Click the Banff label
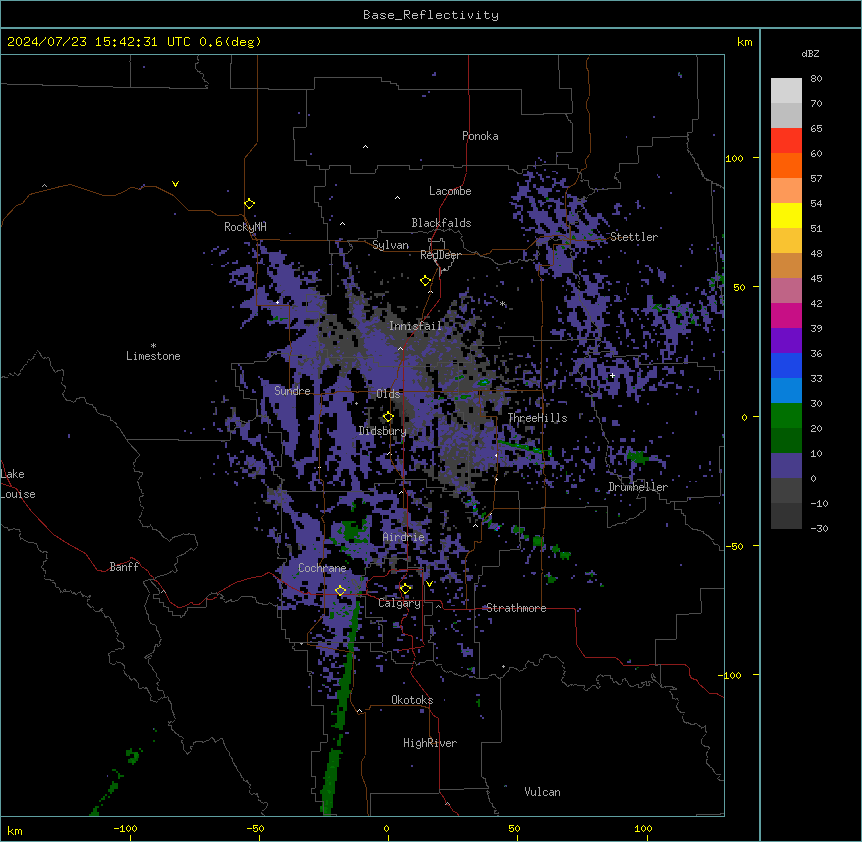The height and width of the screenshot is (842, 862). coord(124,567)
